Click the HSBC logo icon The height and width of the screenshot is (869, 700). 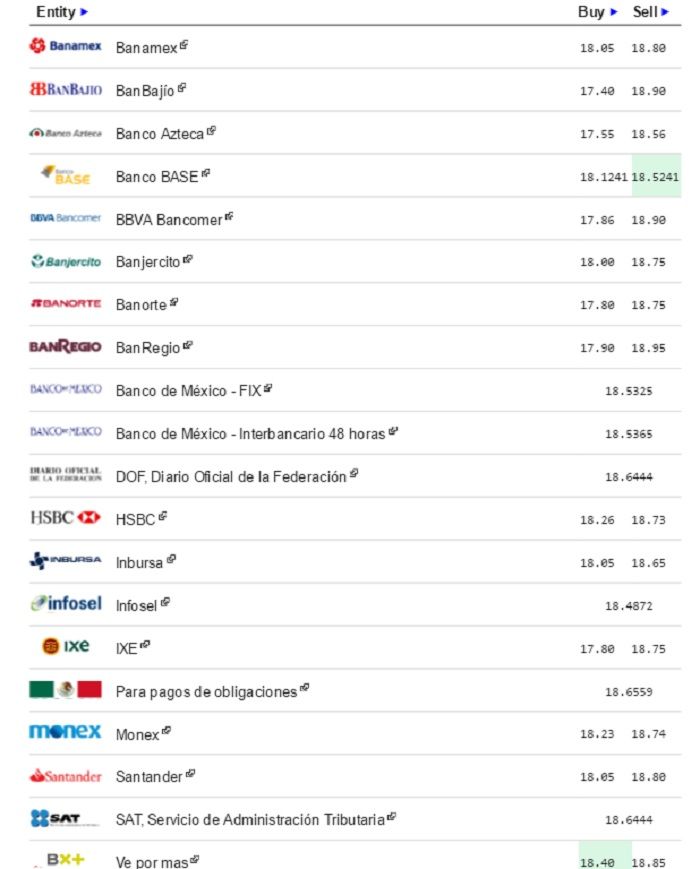tap(65, 518)
